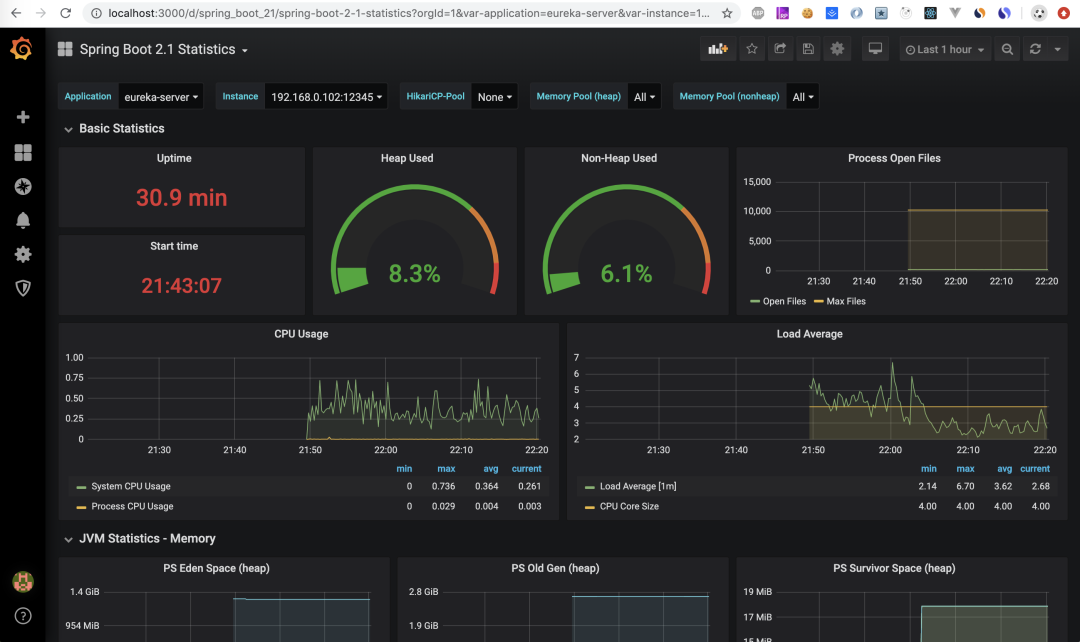The height and width of the screenshot is (642, 1080).
Task: Bookmark this page with star icon
Action: pos(727,13)
